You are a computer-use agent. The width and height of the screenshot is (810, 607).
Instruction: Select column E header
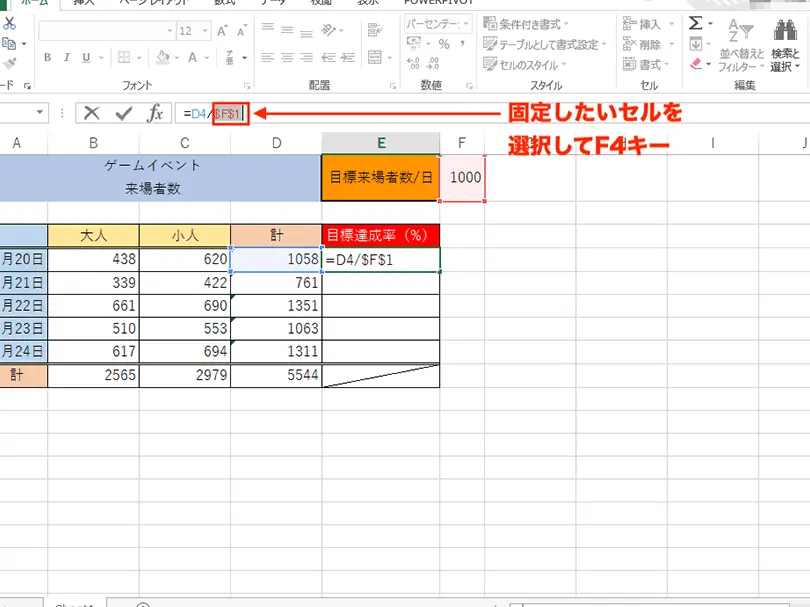(x=381, y=143)
